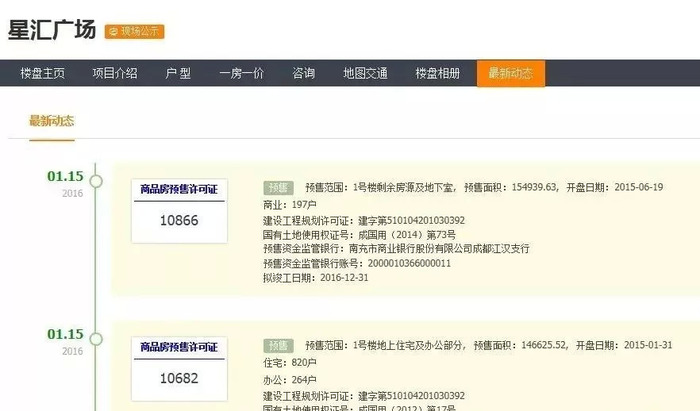Click the 南充市商业银行 supervising bank line
This screenshot has height=411, width=700.
pyautogui.click(x=396, y=249)
